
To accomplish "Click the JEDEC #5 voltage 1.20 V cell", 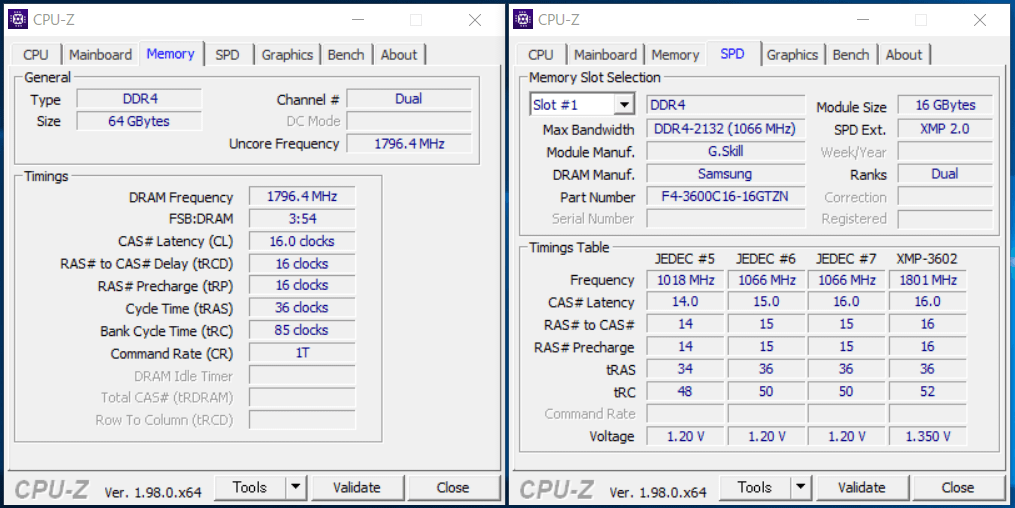I will coord(686,437).
